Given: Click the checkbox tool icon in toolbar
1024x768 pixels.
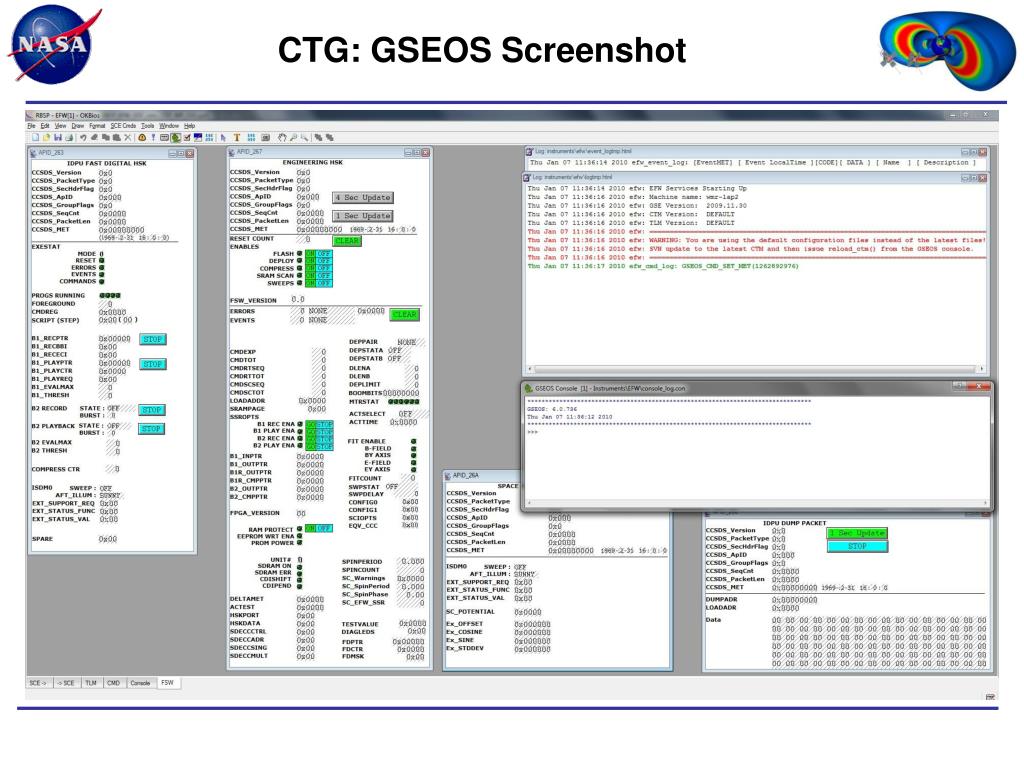Looking at the screenshot, I should pos(187,138).
